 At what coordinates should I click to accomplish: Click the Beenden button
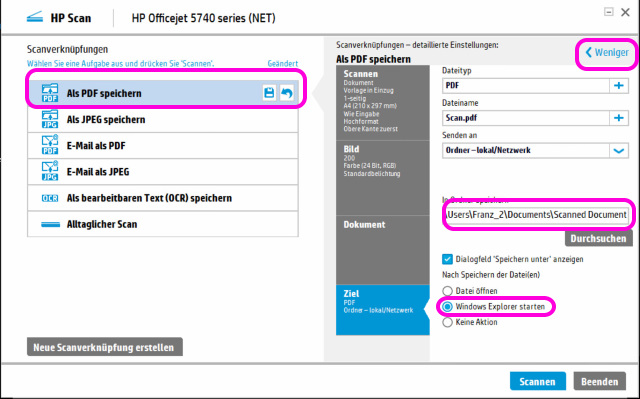(x=600, y=381)
